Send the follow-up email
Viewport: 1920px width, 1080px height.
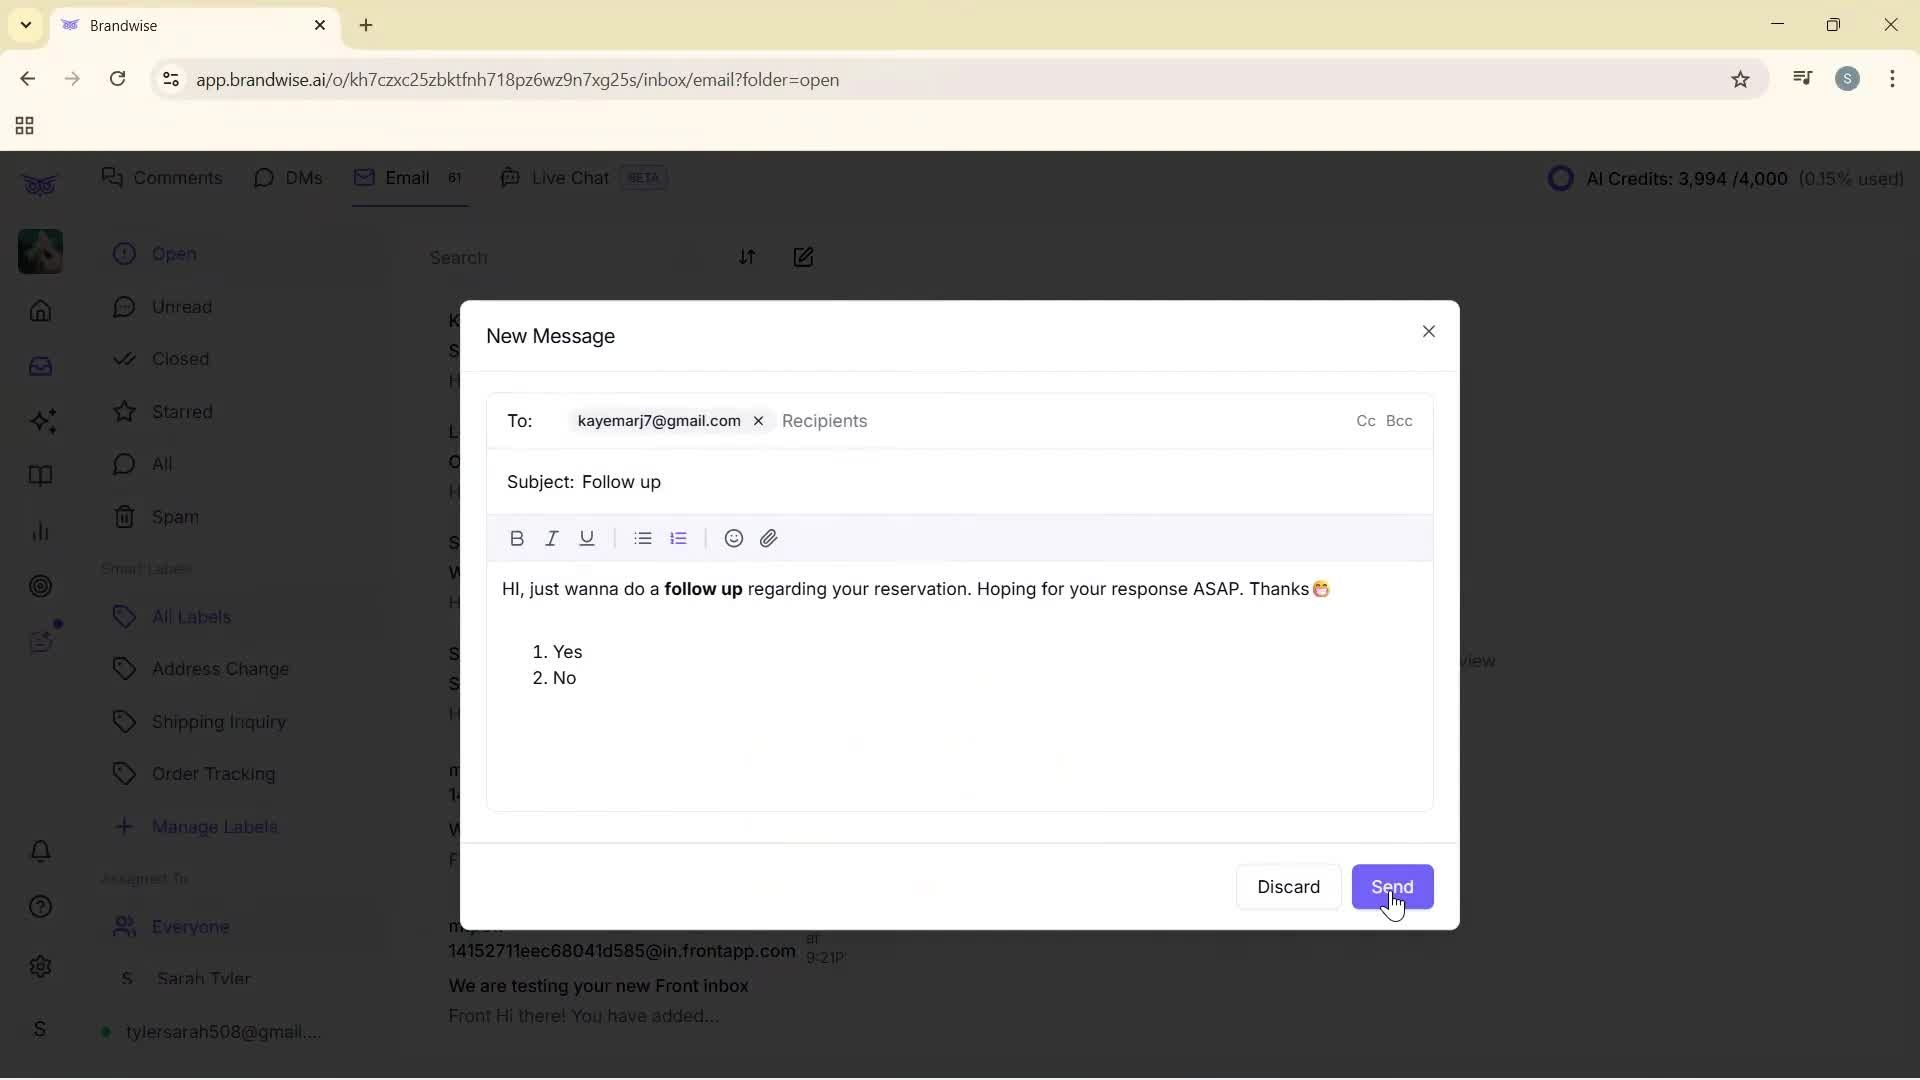coord(1393,887)
